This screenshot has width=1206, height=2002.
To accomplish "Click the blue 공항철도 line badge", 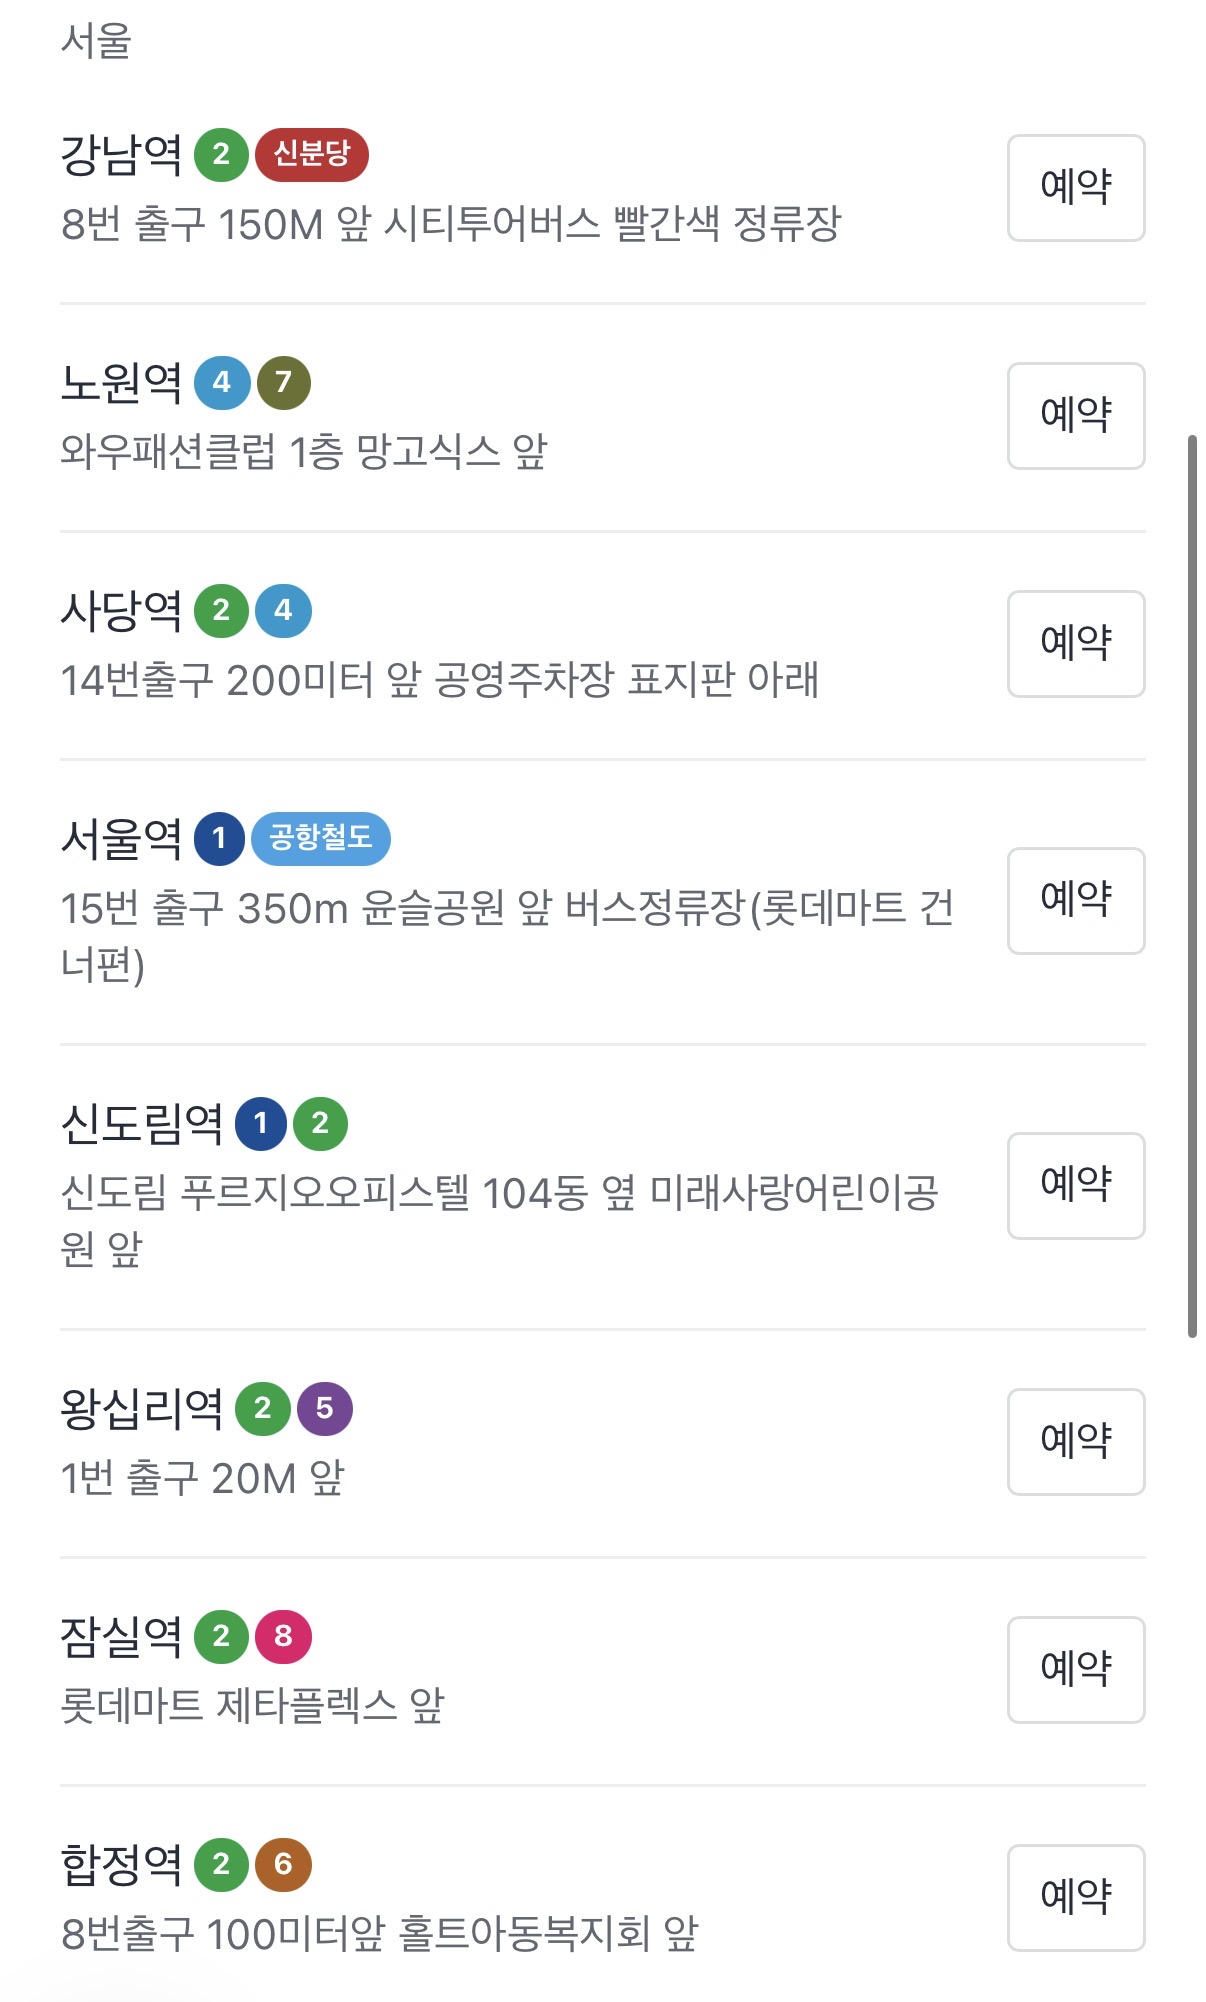I will pyautogui.click(x=321, y=838).
